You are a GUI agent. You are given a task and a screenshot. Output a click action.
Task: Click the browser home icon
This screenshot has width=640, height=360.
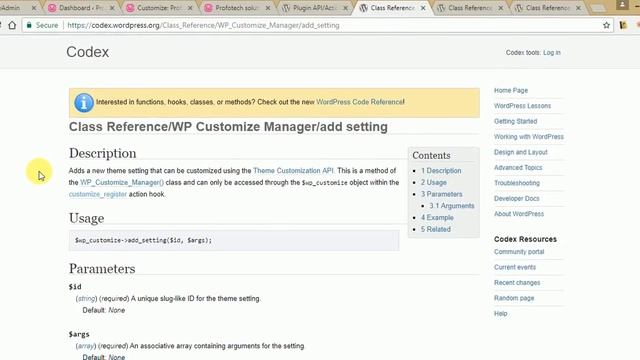tap(12, 25)
